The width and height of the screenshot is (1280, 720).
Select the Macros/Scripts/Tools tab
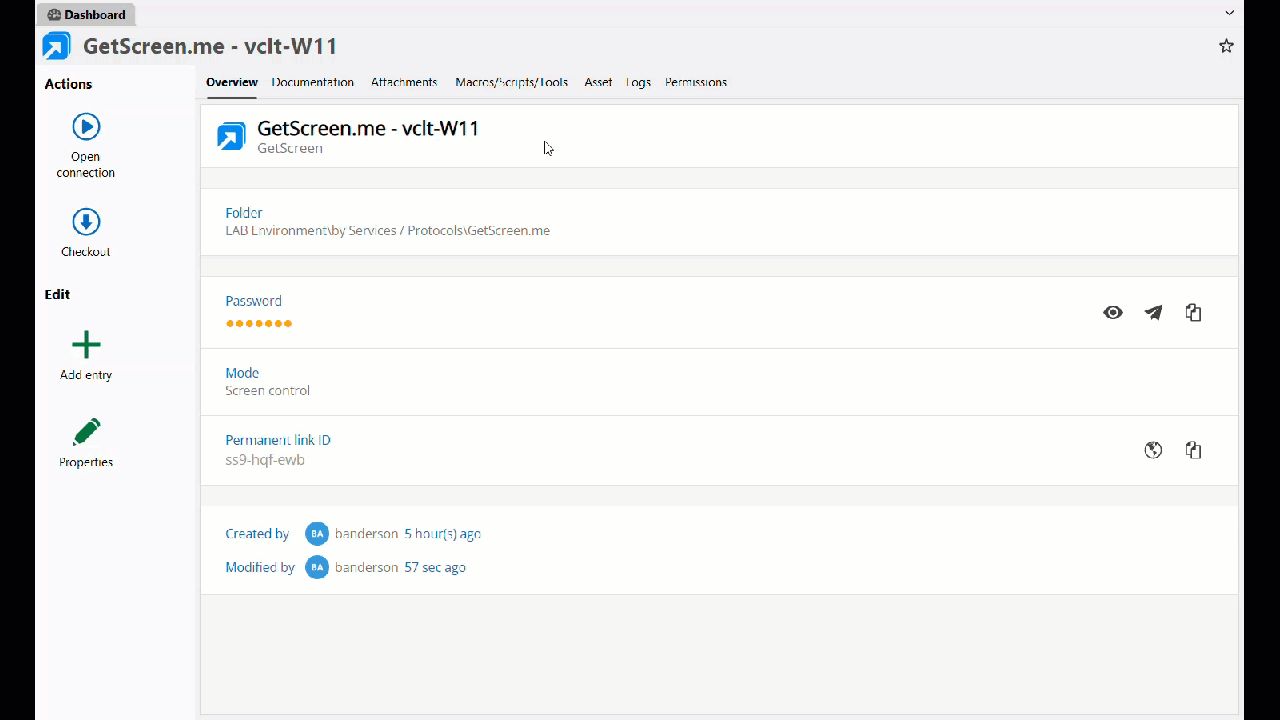click(x=511, y=82)
